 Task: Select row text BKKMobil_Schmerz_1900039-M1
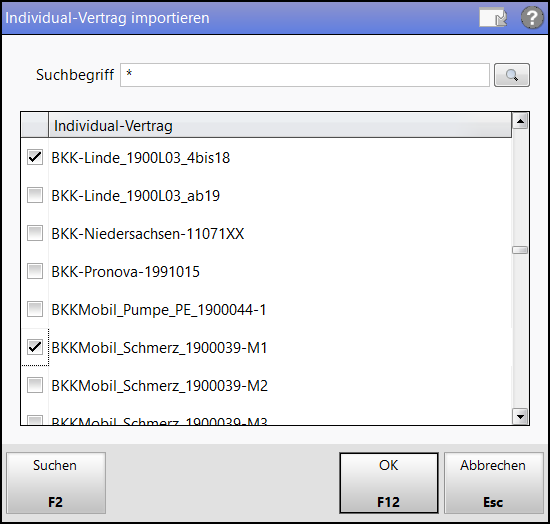tap(160, 348)
